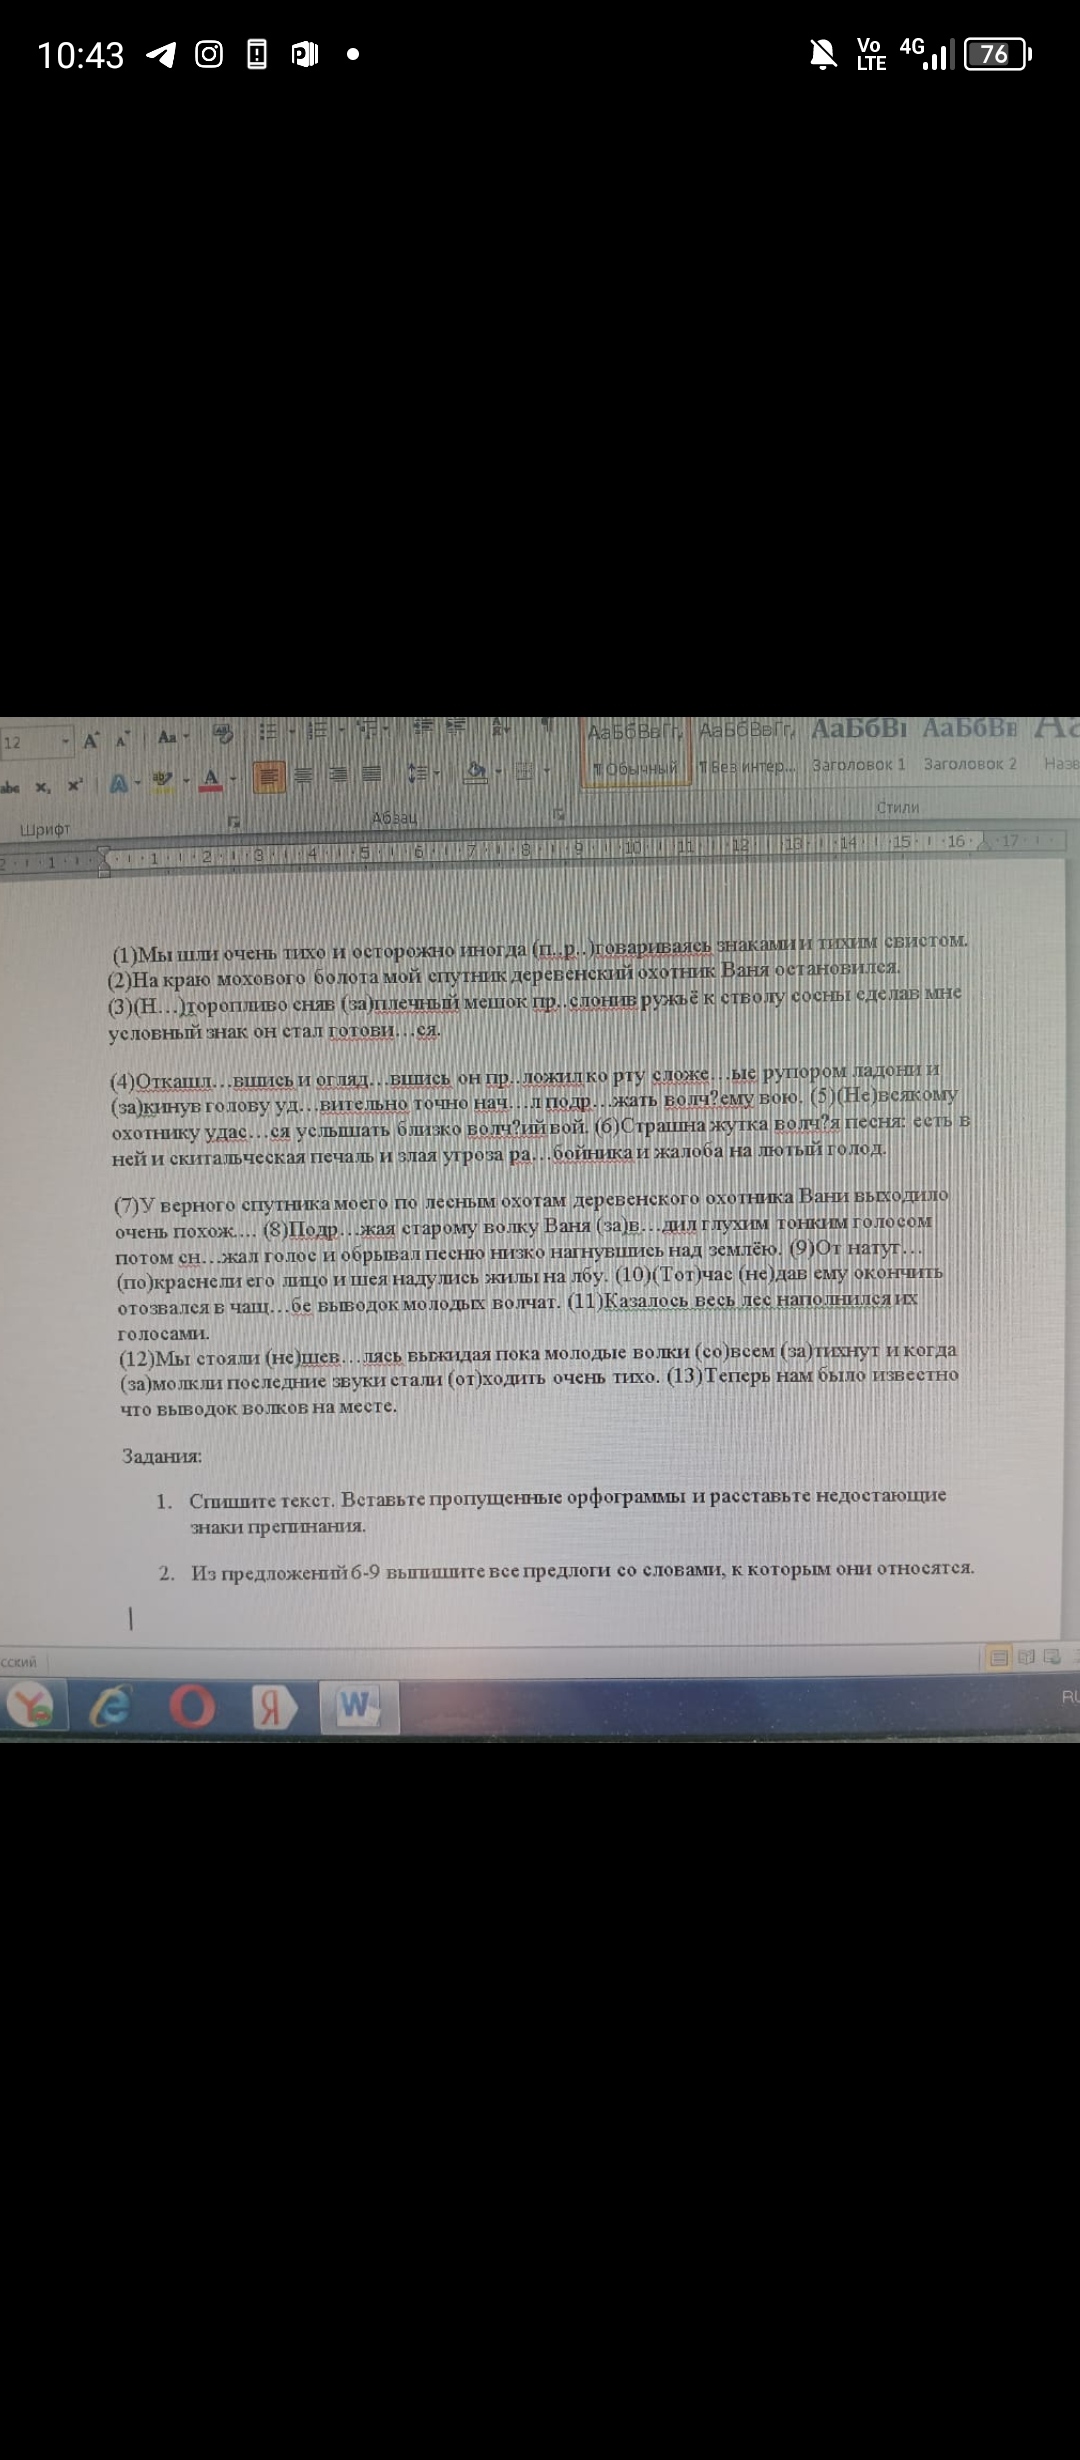Image resolution: width=1080 pixels, height=2460 pixels.
Task: Open Word from the taskbar
Action: coord(358,1705)
